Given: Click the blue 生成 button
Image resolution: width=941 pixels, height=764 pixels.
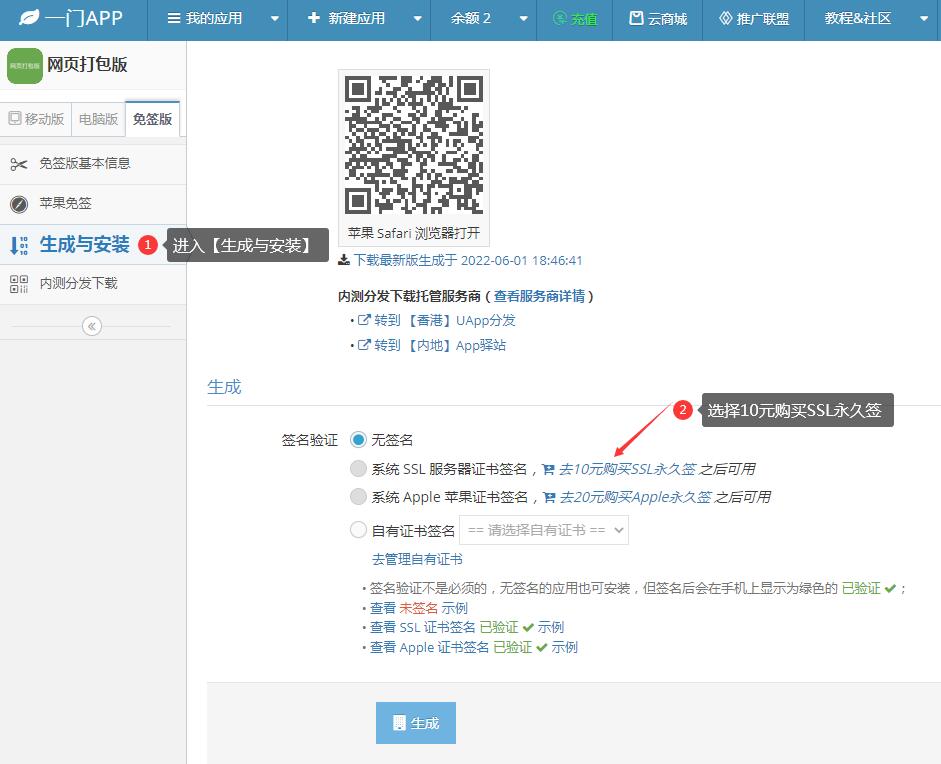Looking at the screenshot, I should [x=416, y=723].
